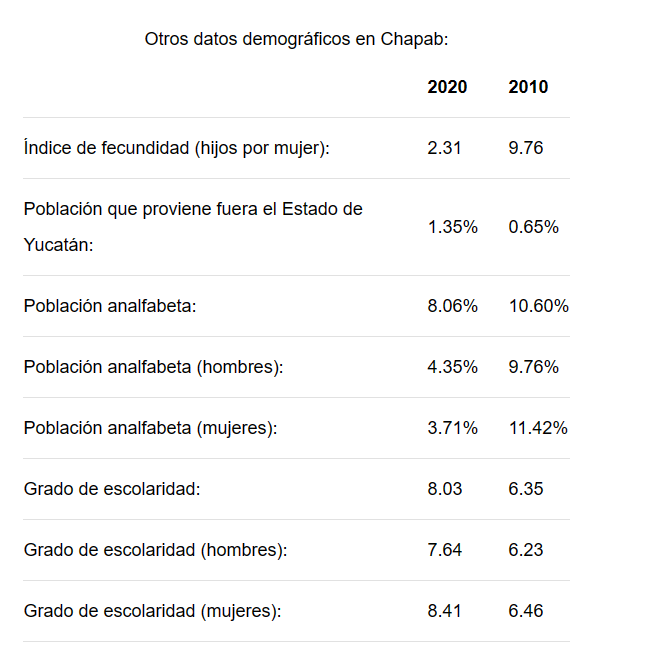Click the 2020 fertility index value 2.31
The width and height of the screenshot is (672, 650).
tap(444, 148)
